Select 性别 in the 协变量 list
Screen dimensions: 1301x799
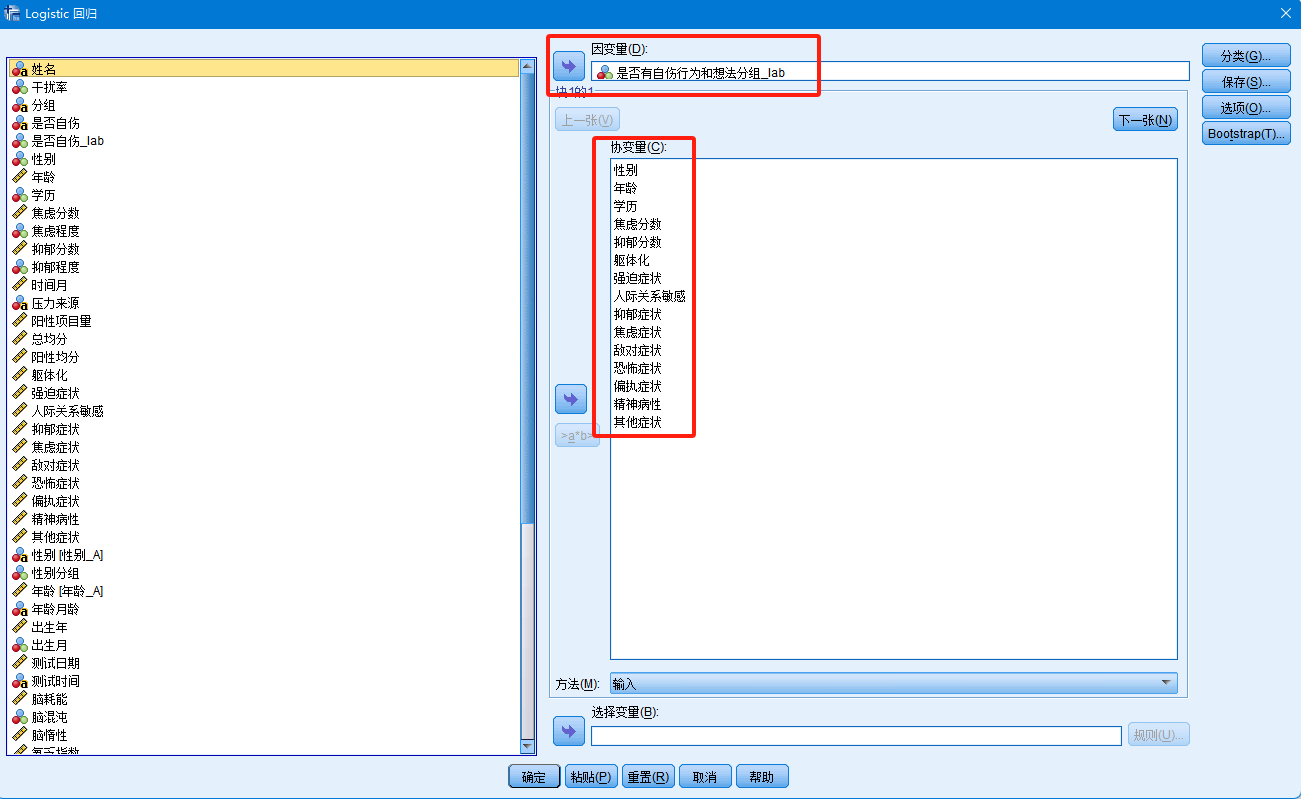tap(626, 170)
